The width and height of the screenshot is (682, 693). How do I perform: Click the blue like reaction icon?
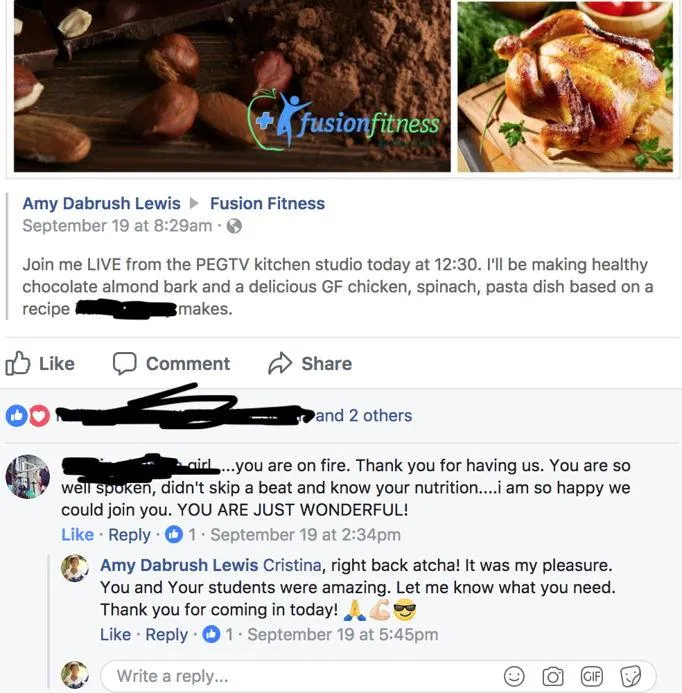[16, 415]
